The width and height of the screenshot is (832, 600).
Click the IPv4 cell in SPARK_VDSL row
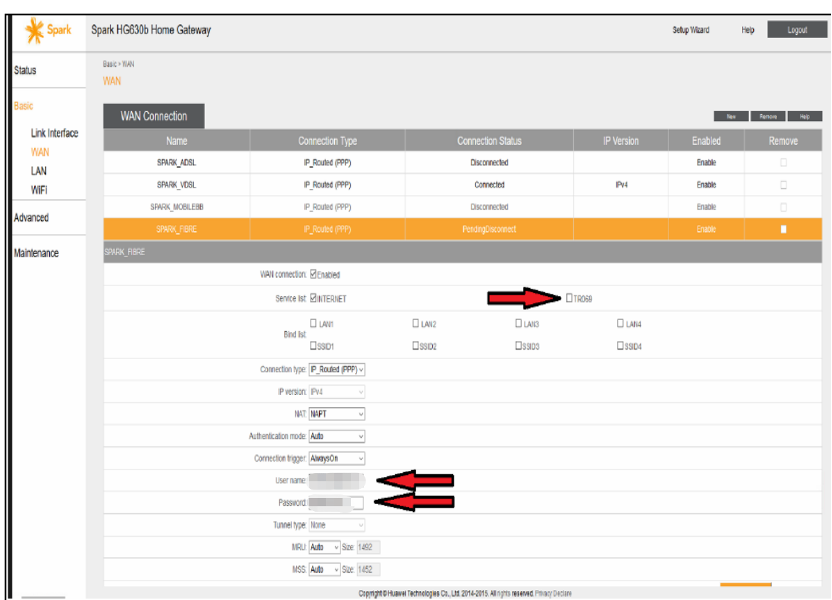[621, 185]
